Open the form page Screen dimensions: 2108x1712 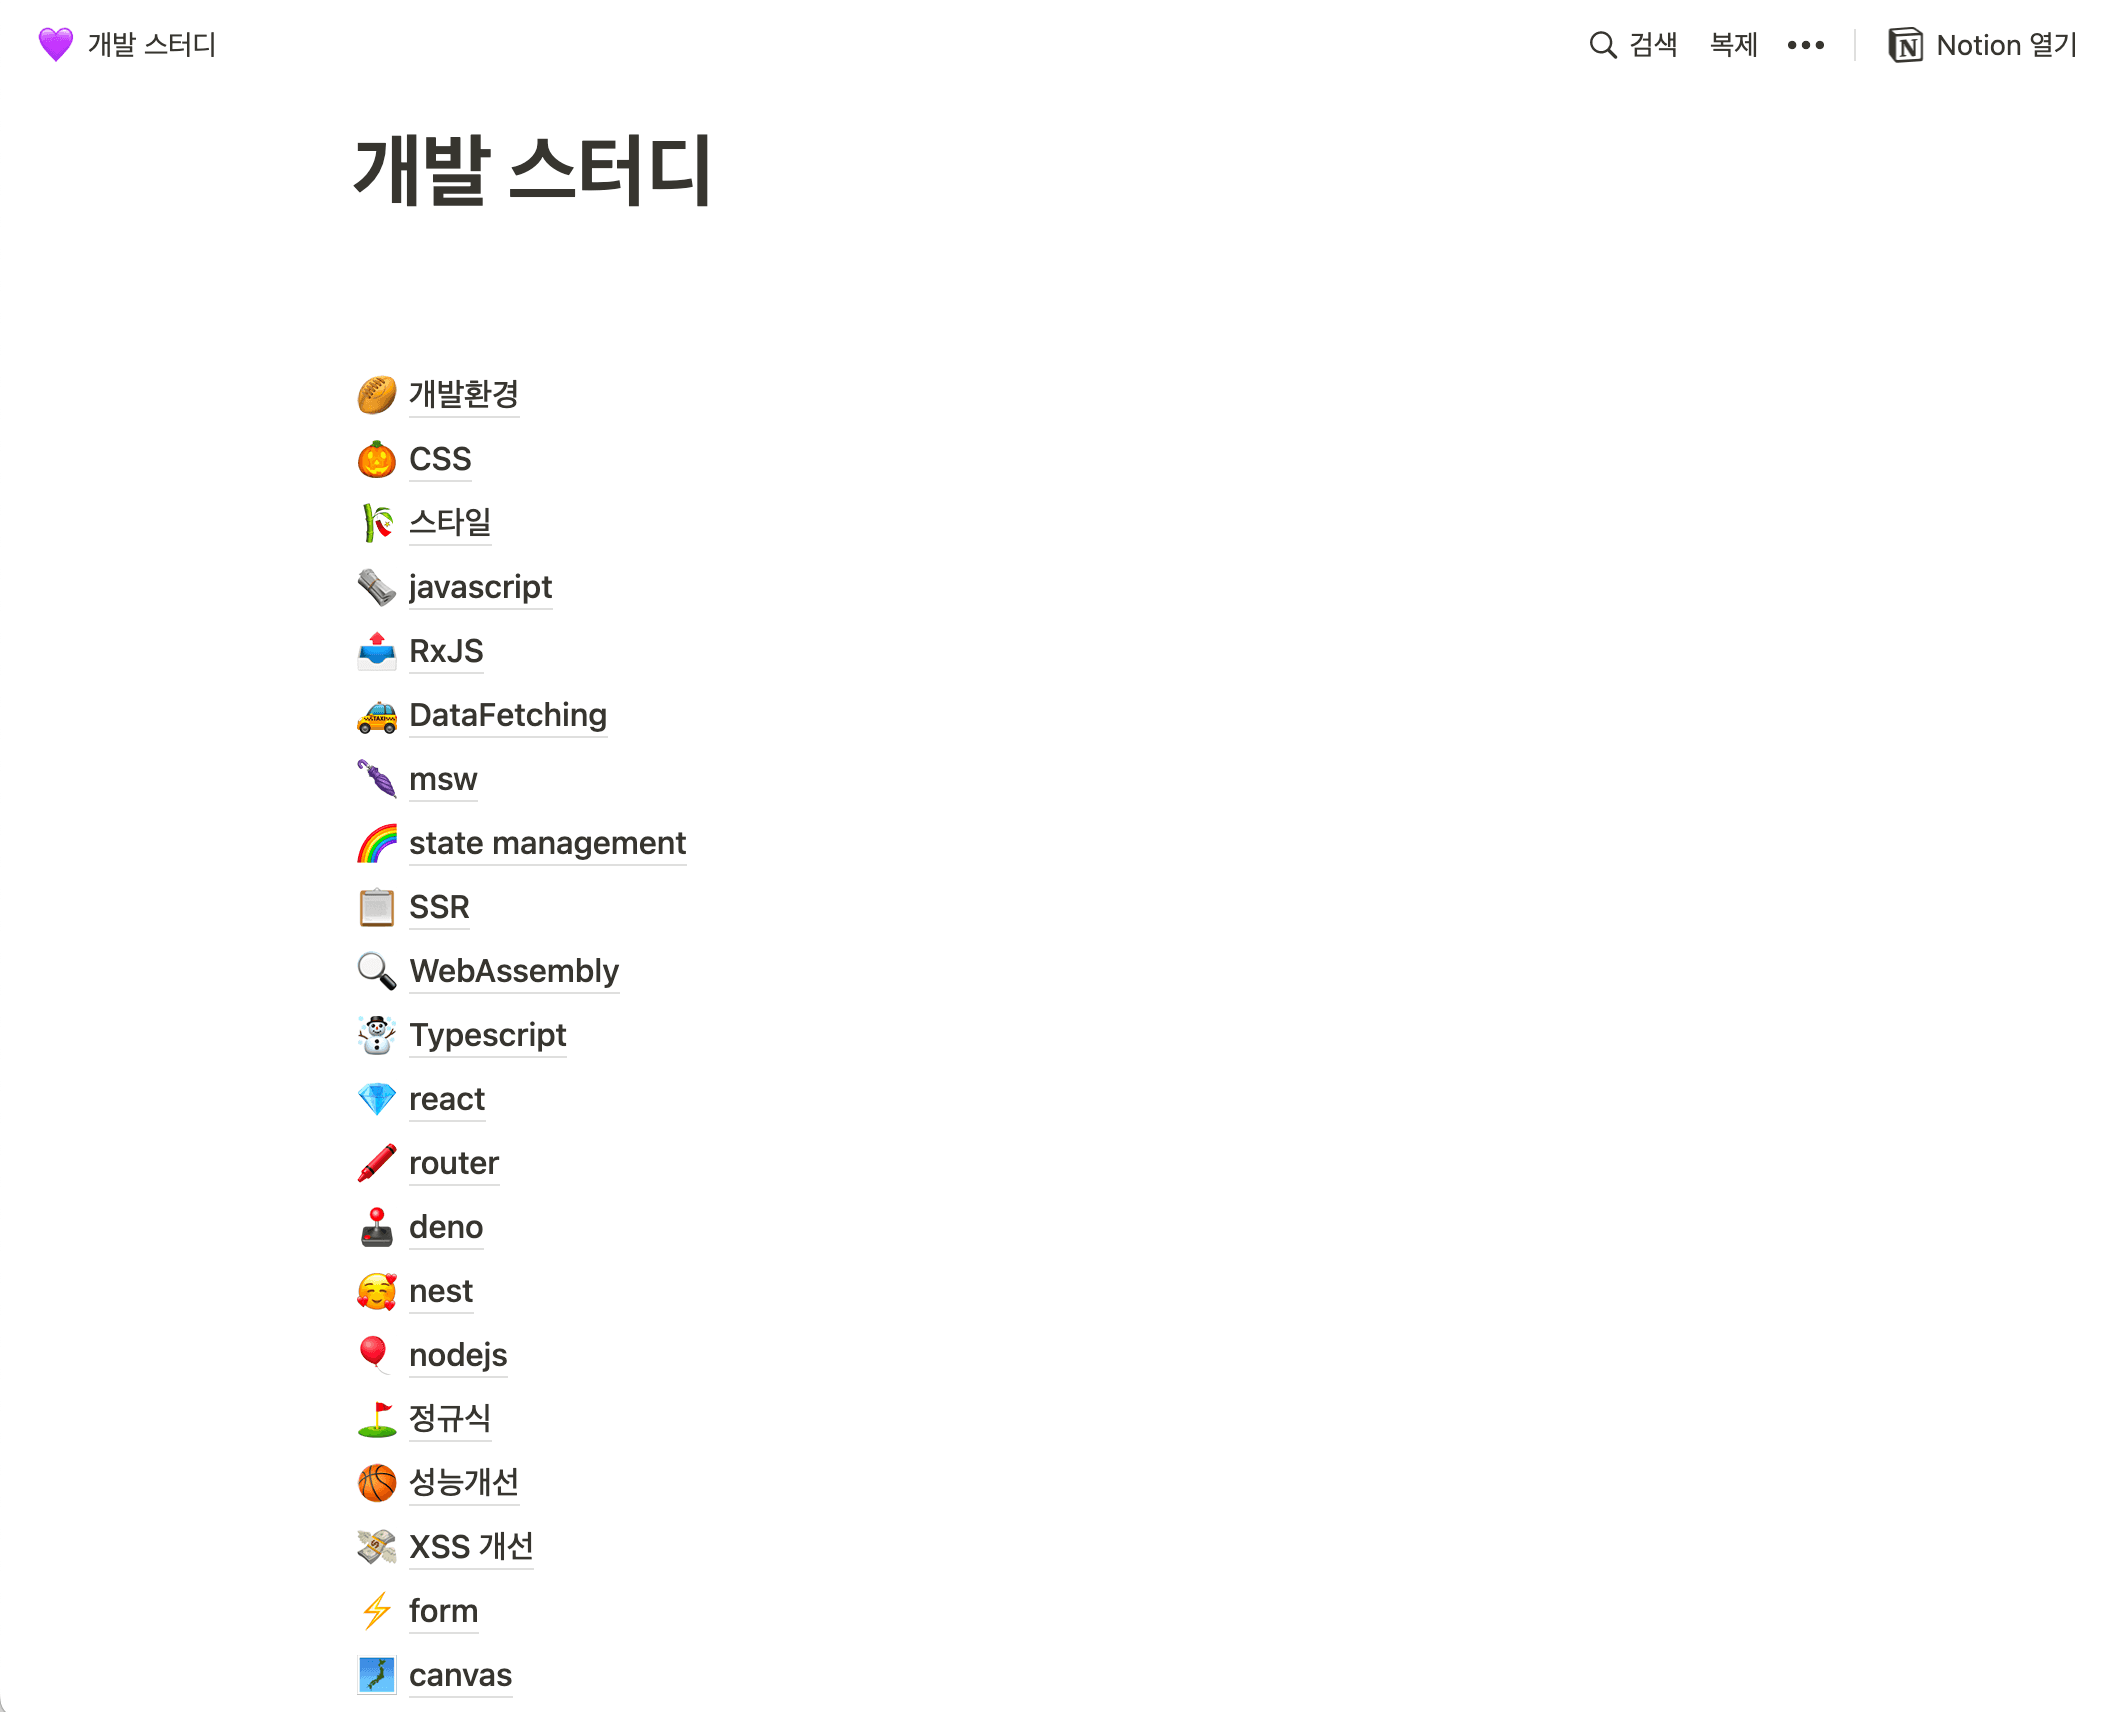(x=444, y=1611)
